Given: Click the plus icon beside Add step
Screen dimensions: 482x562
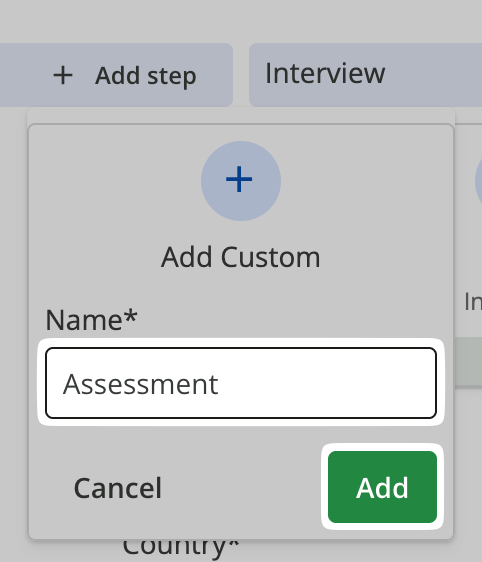Looking at the screenshot, I should coord(63,76).
